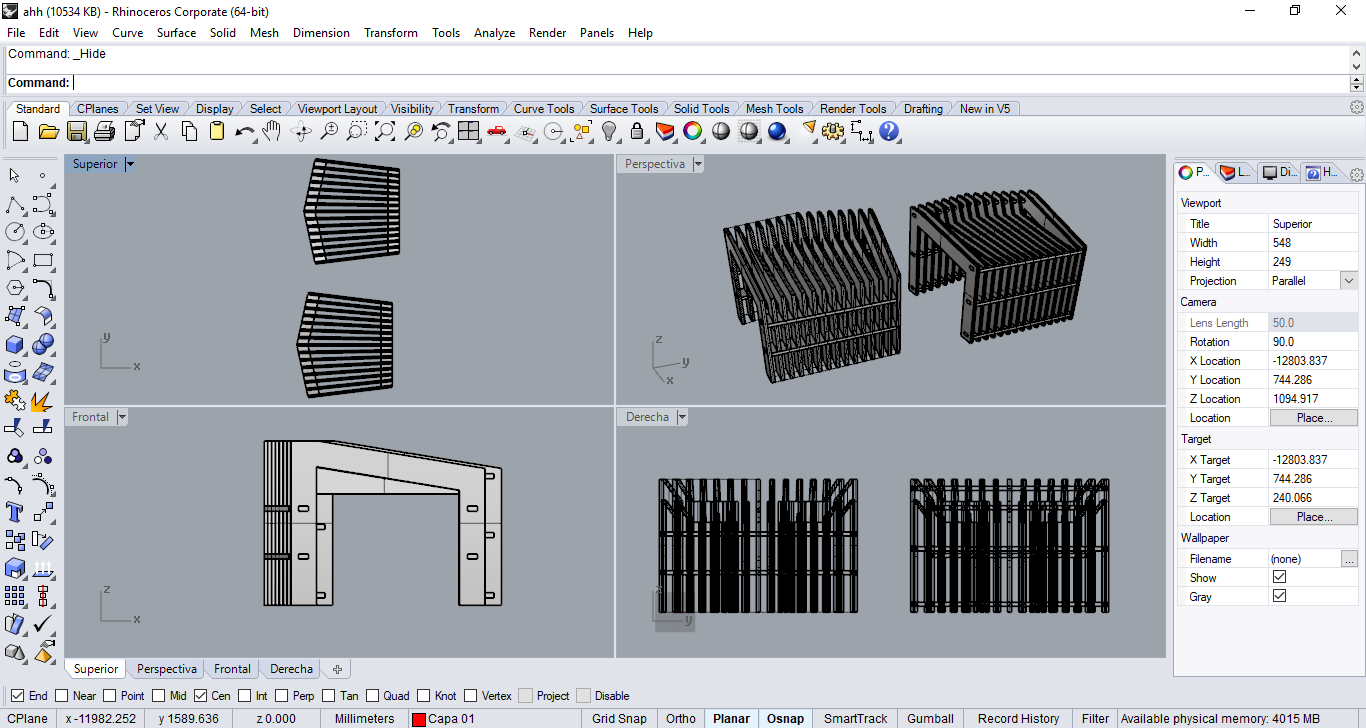Click the Lock objects padlock icon

click(x=637, y=131)
